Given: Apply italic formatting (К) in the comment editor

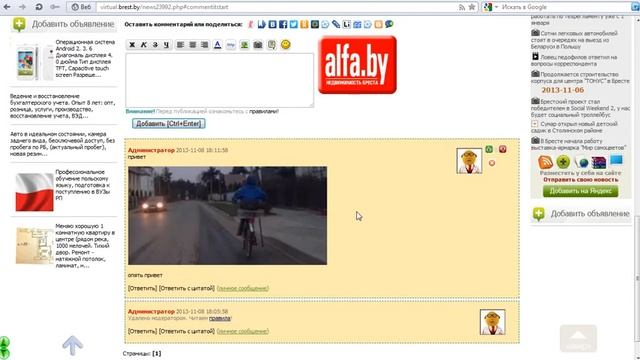Looking at the screenshot, I should [x=143, y=45].
